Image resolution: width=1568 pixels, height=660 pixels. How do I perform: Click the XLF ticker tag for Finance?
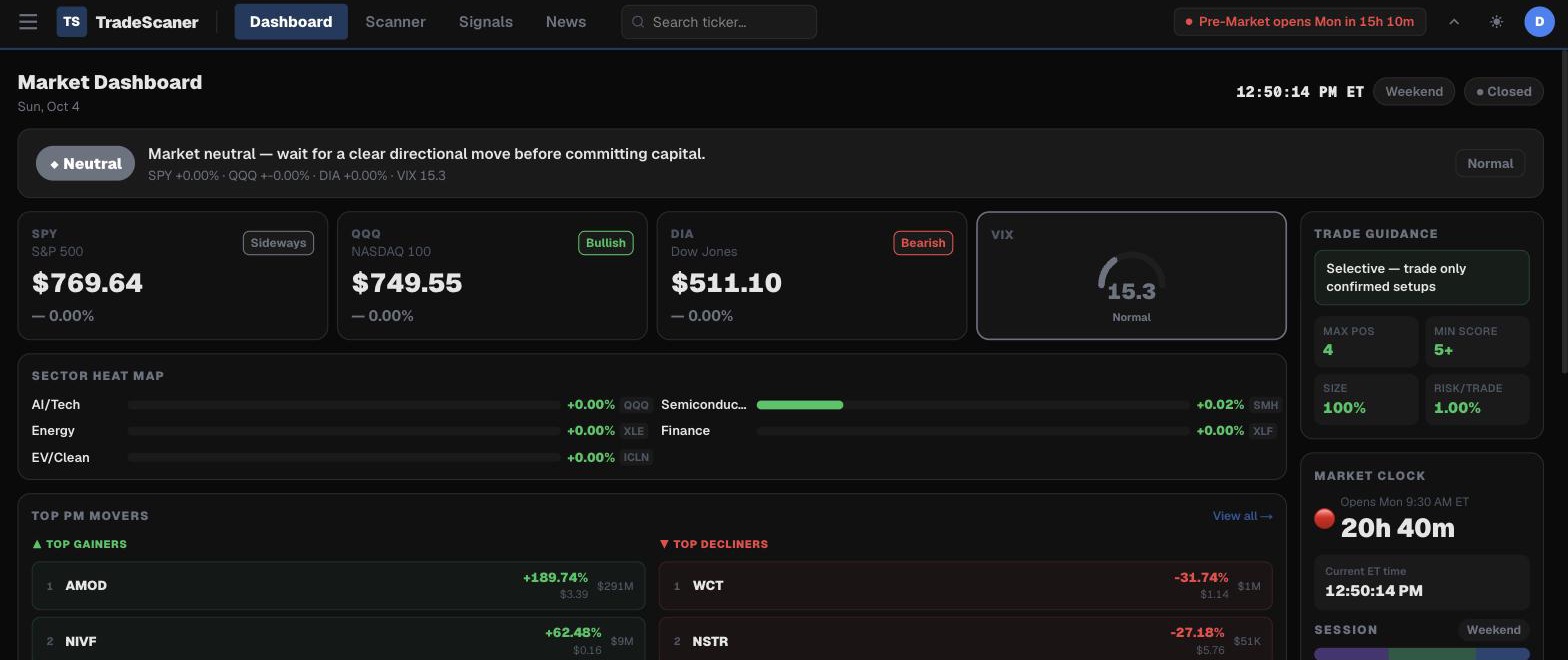[1264, 431]
